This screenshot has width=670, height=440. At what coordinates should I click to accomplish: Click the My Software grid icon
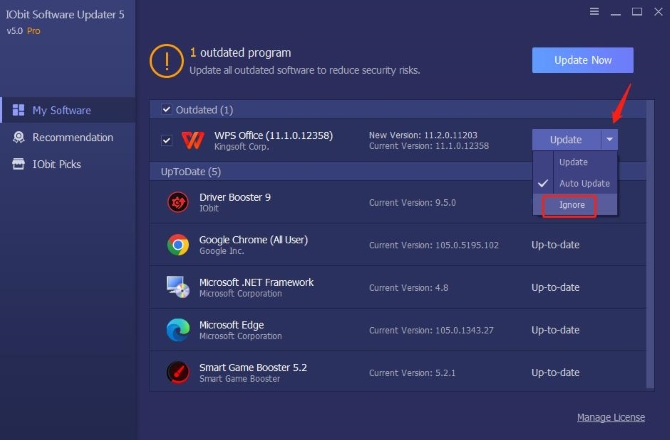[18, 110]
